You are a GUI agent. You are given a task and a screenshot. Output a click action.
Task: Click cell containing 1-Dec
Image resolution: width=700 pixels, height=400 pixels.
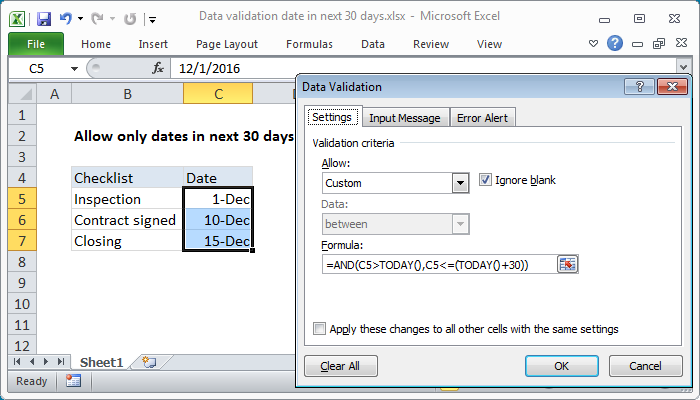tap(218, 199)
